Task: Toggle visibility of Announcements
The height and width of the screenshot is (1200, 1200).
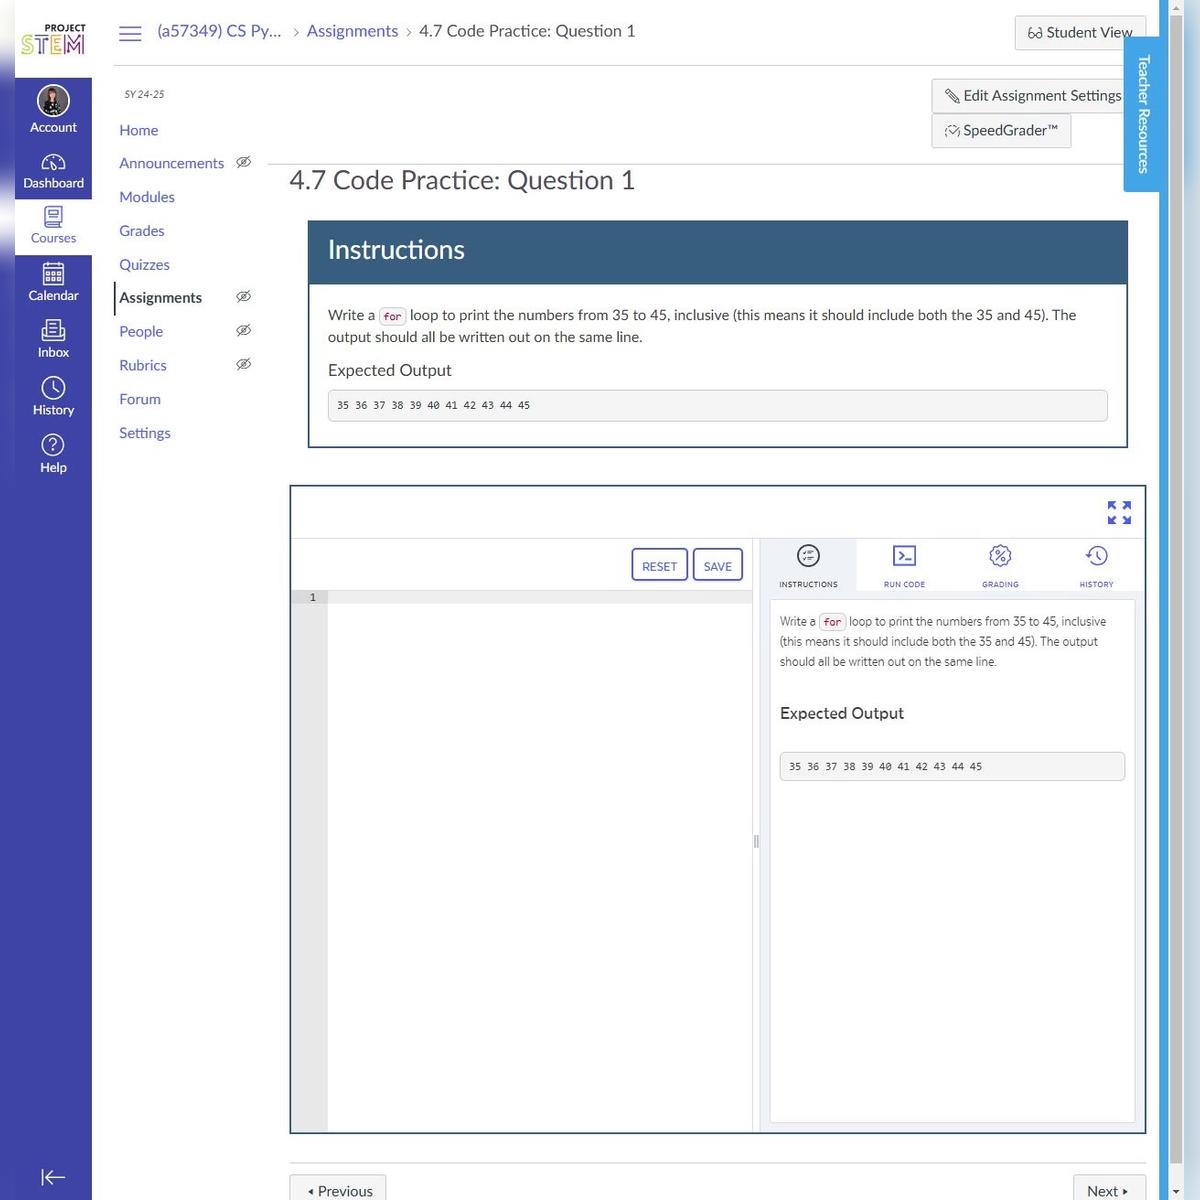Action: point(243,161)
